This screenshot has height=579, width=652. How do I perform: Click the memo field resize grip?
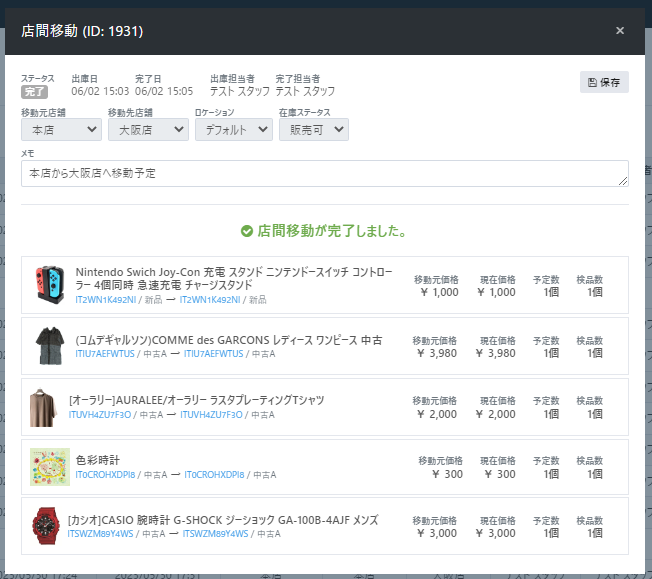click(x=623, y=181)
